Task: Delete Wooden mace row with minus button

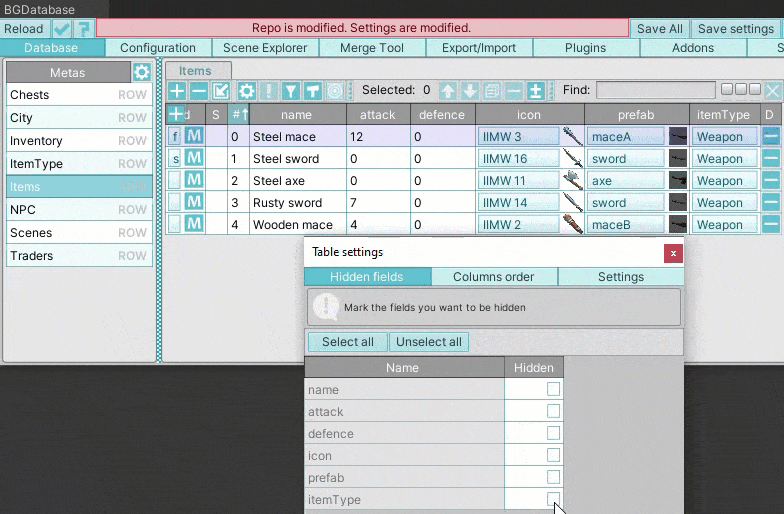Action: [x=770, y=224]
